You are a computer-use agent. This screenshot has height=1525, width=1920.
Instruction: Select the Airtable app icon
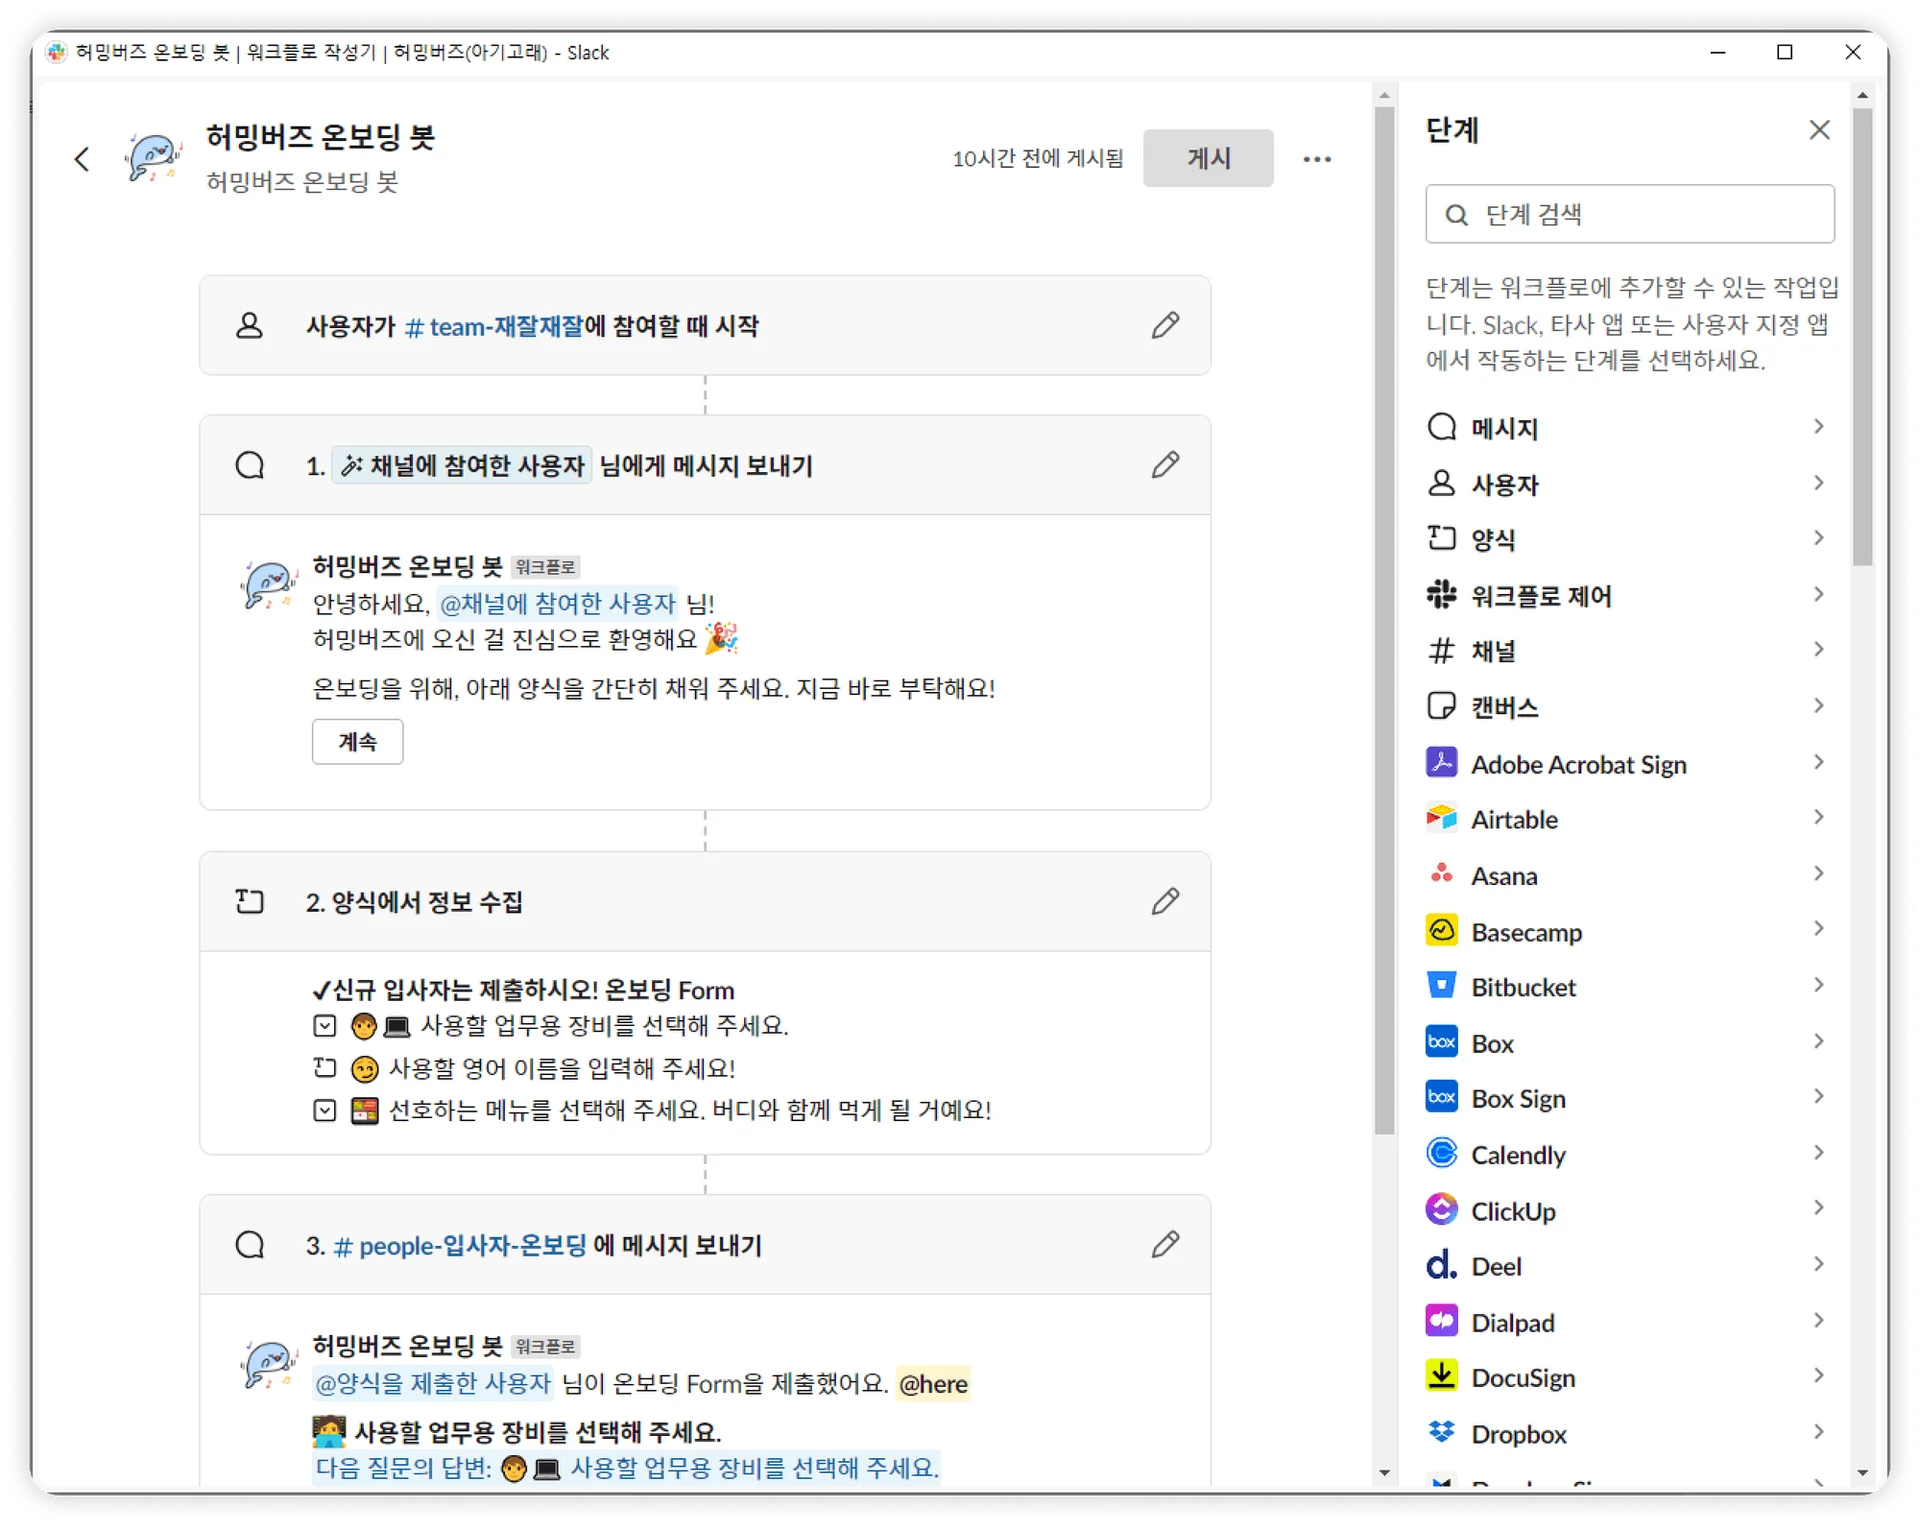click(x=1441, y=819)
